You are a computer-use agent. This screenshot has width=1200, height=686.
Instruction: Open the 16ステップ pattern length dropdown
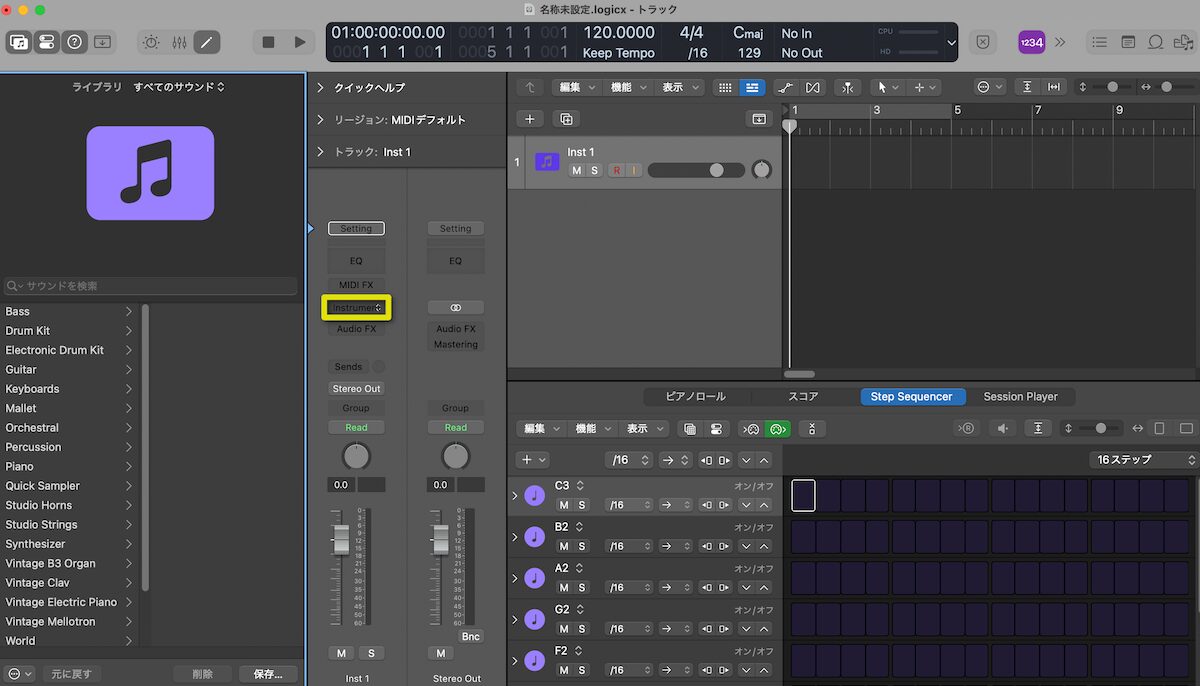pos(1144,460)
